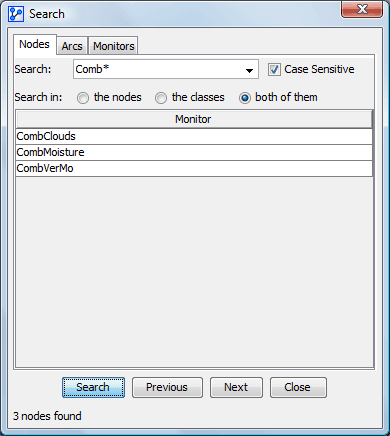The height and width of the screenshot is (436, 390).
Task: Choose 'both of them' radio option
Action: [x=245, y=98]
